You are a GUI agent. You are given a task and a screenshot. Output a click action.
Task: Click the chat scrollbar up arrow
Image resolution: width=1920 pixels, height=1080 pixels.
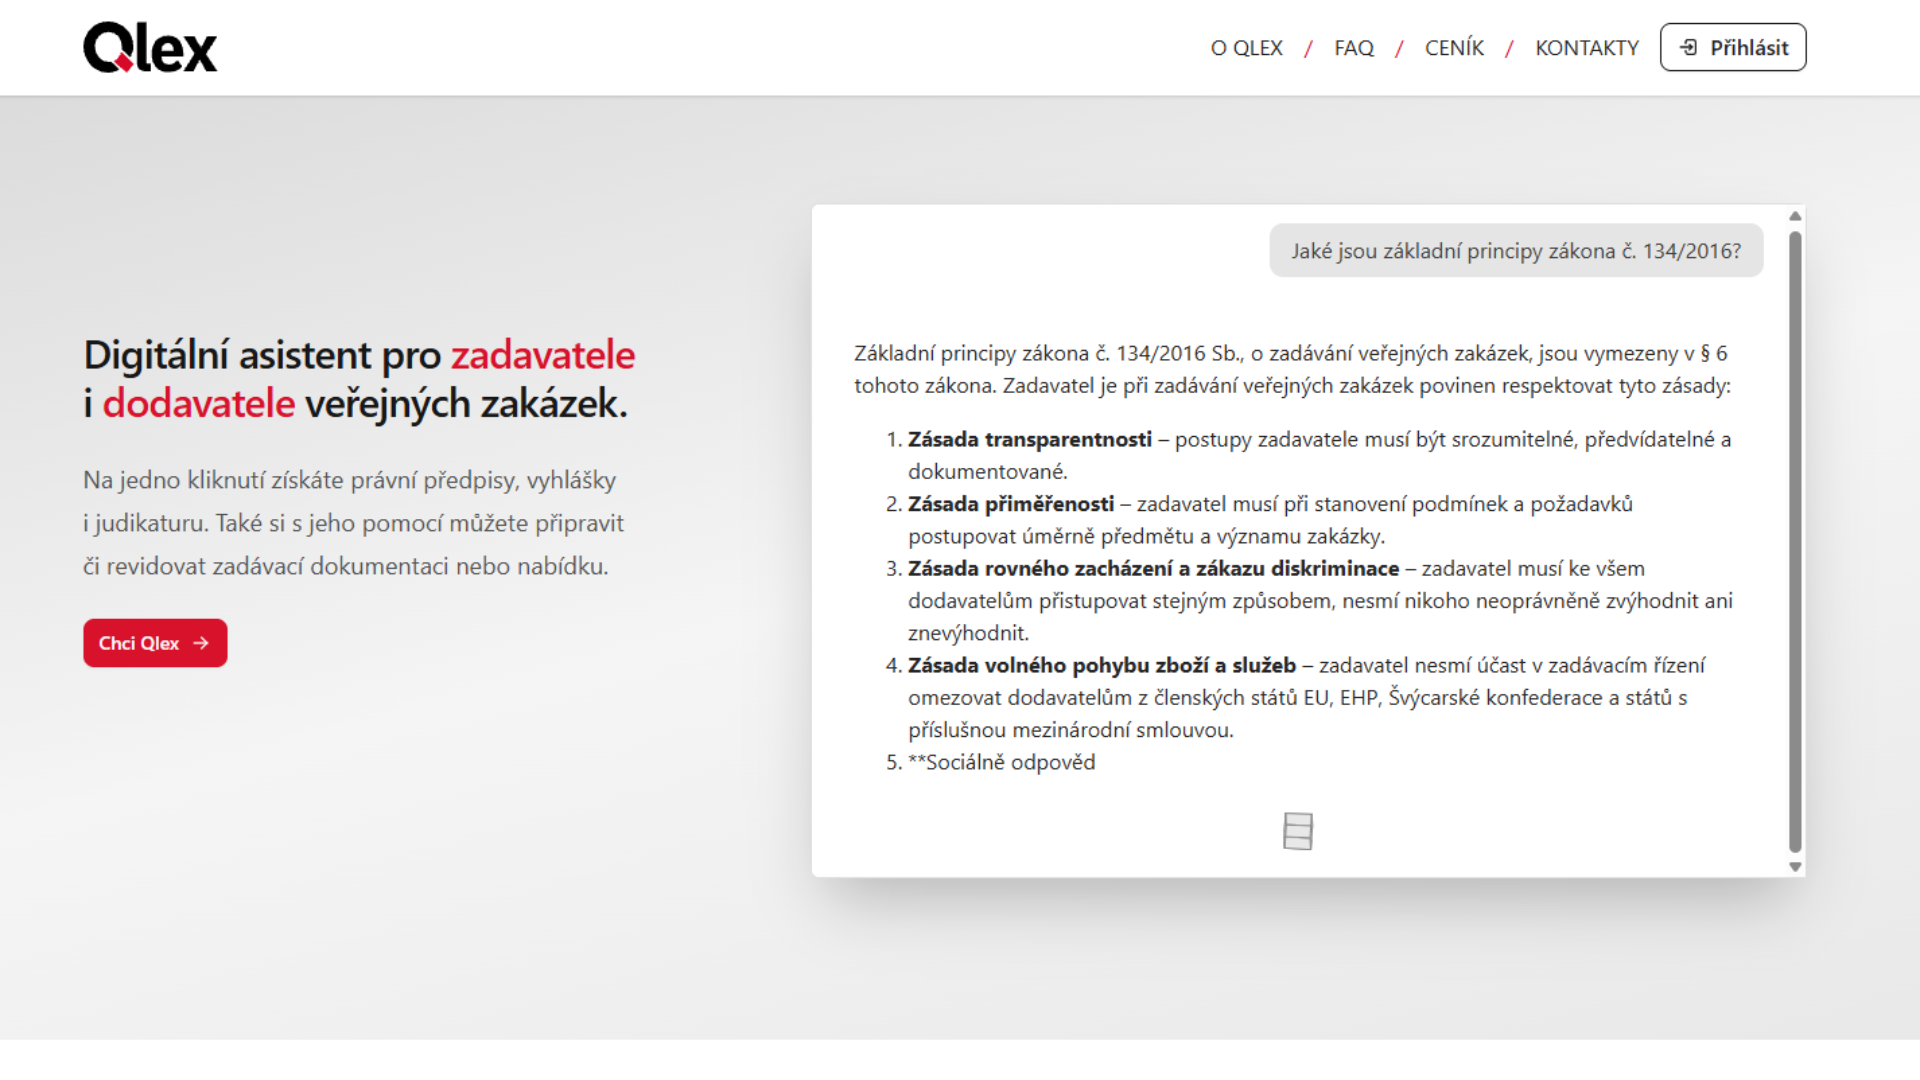[x=1795, y=216]
